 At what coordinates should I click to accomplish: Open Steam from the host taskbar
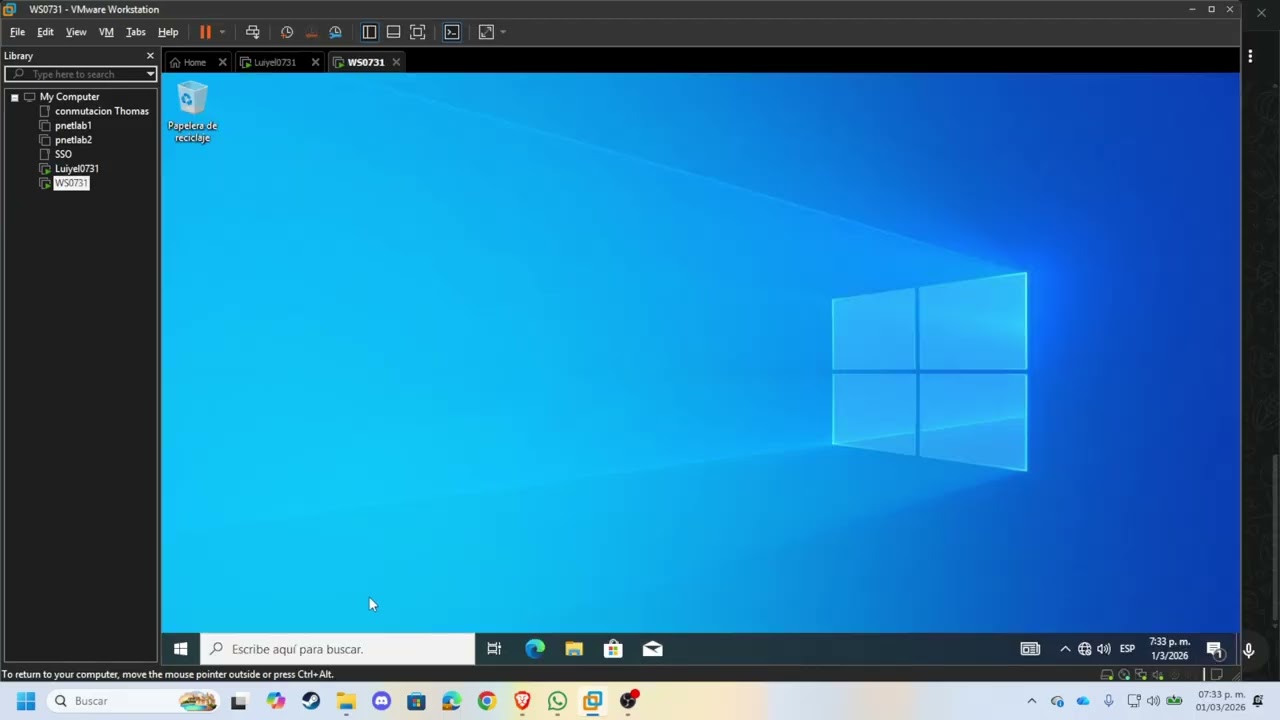point(311,701)
